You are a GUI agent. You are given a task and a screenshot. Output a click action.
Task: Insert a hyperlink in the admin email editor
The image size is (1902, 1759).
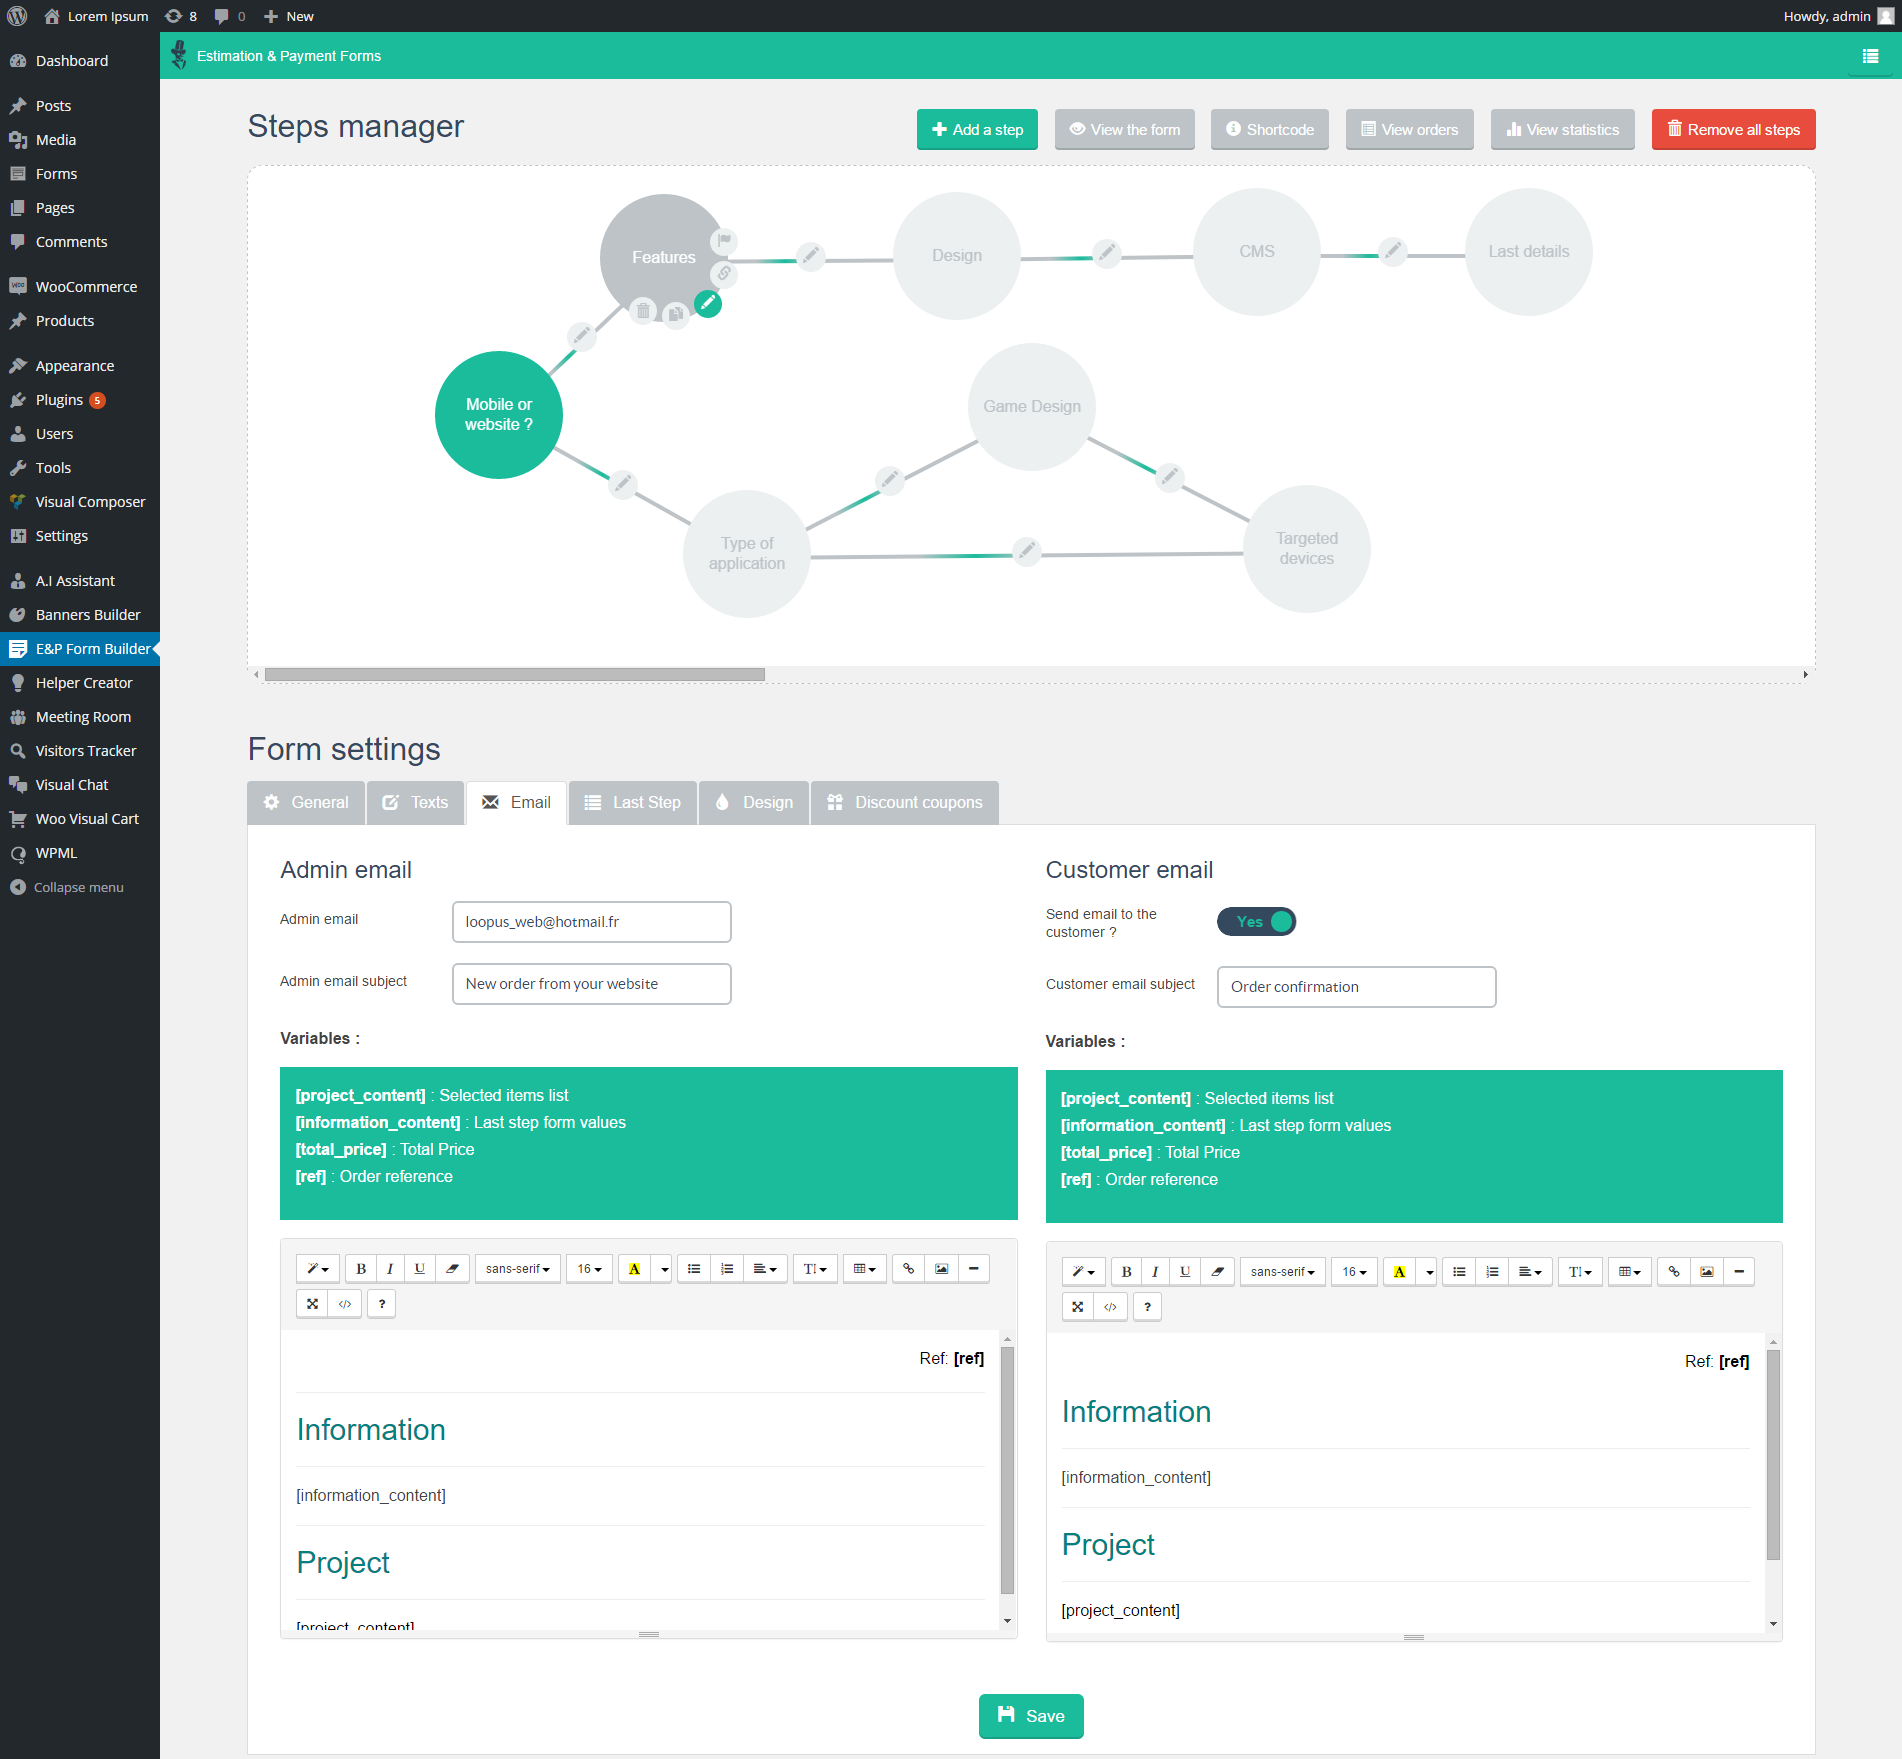[x=908, y=1268]
